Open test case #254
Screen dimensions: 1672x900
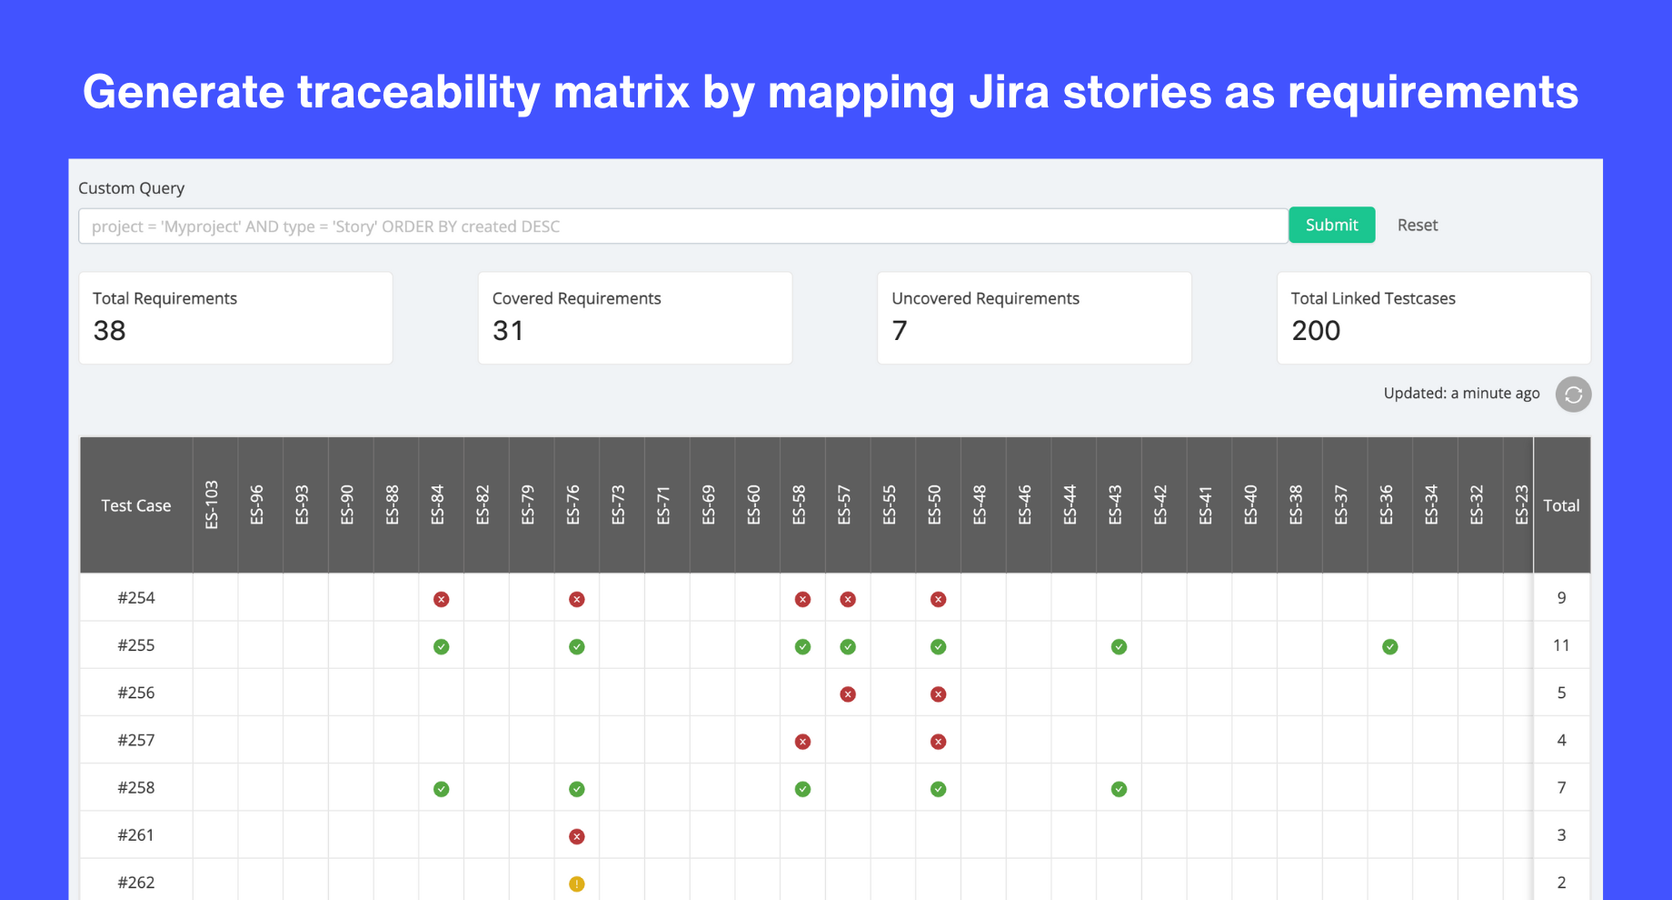point(136,598)
